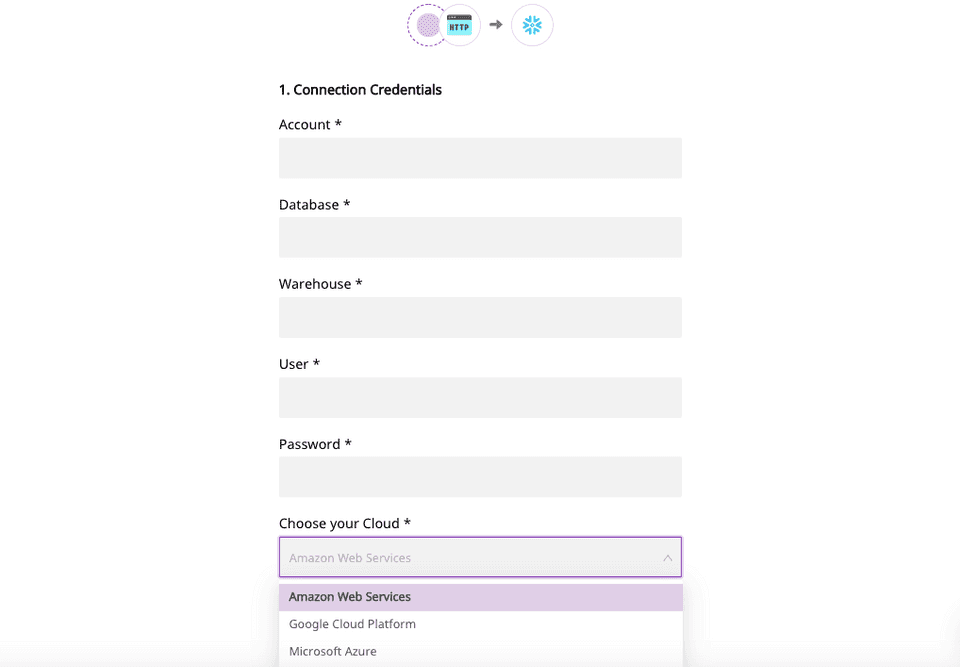Click the Database field label
Viewport: 960px width, 667px height.
pos(314,205)
